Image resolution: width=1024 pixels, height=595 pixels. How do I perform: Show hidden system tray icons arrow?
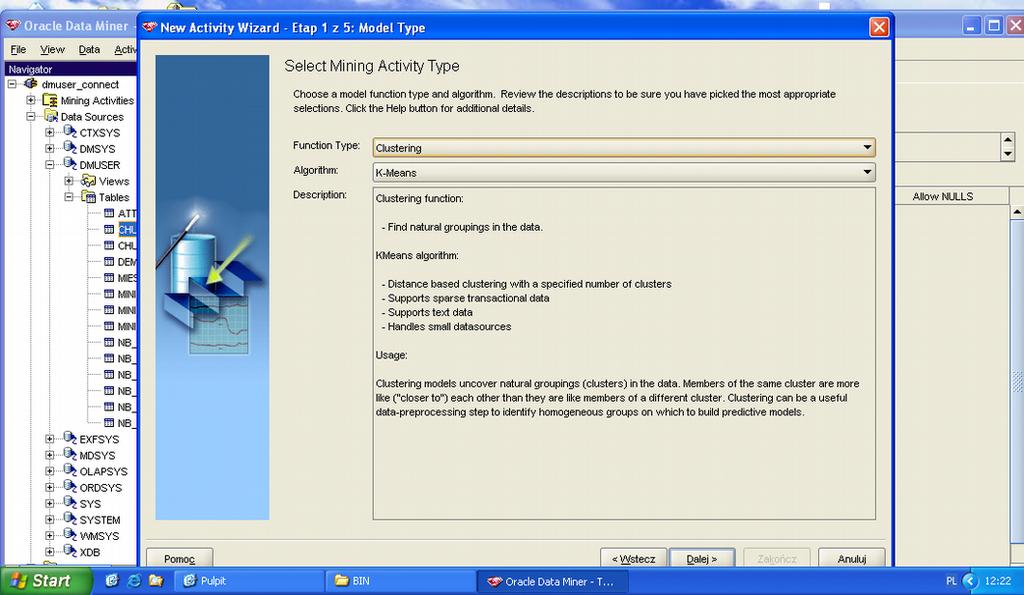(x=970, y=581)
